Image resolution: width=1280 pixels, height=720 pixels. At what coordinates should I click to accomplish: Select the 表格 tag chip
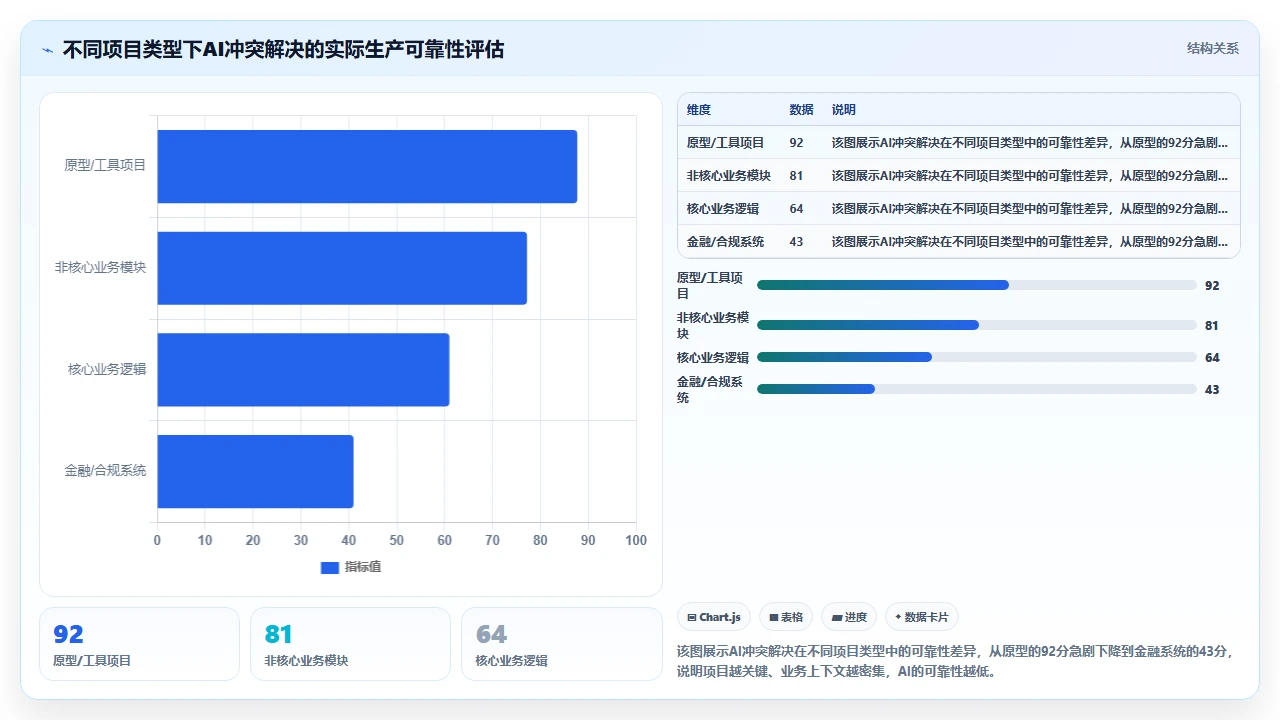[787, 617]
